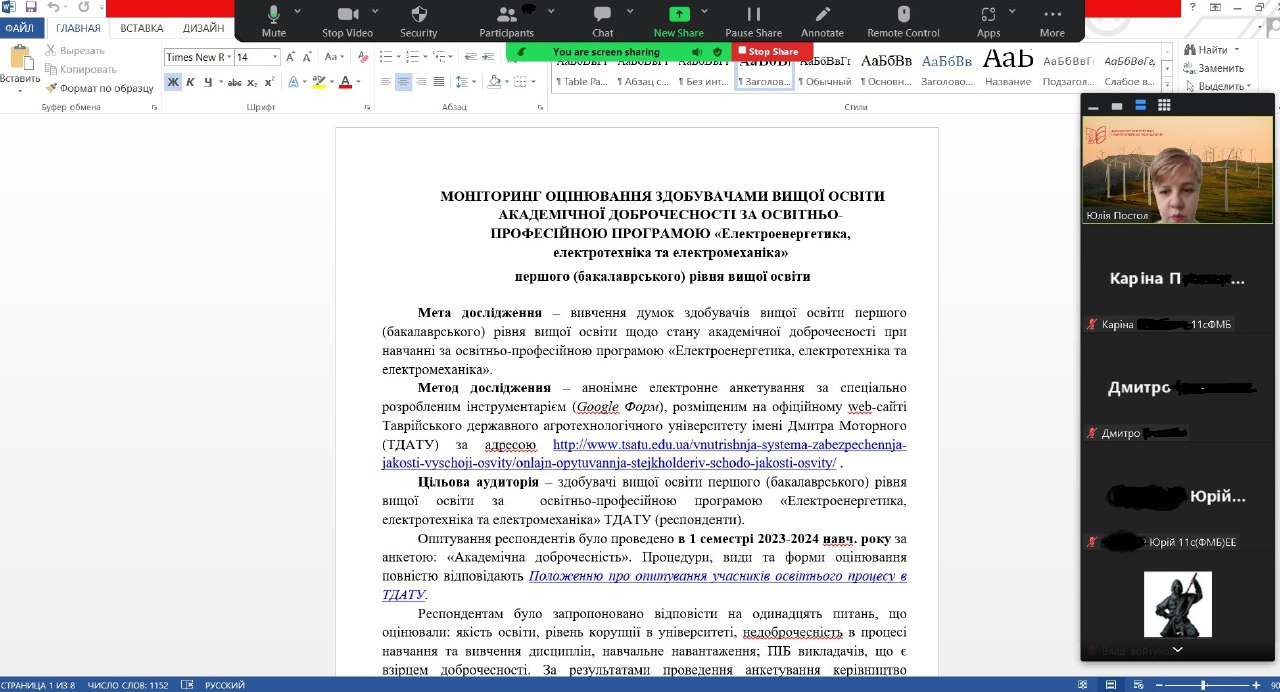
Task: Select the Название style
Action: pos(1007,68)
